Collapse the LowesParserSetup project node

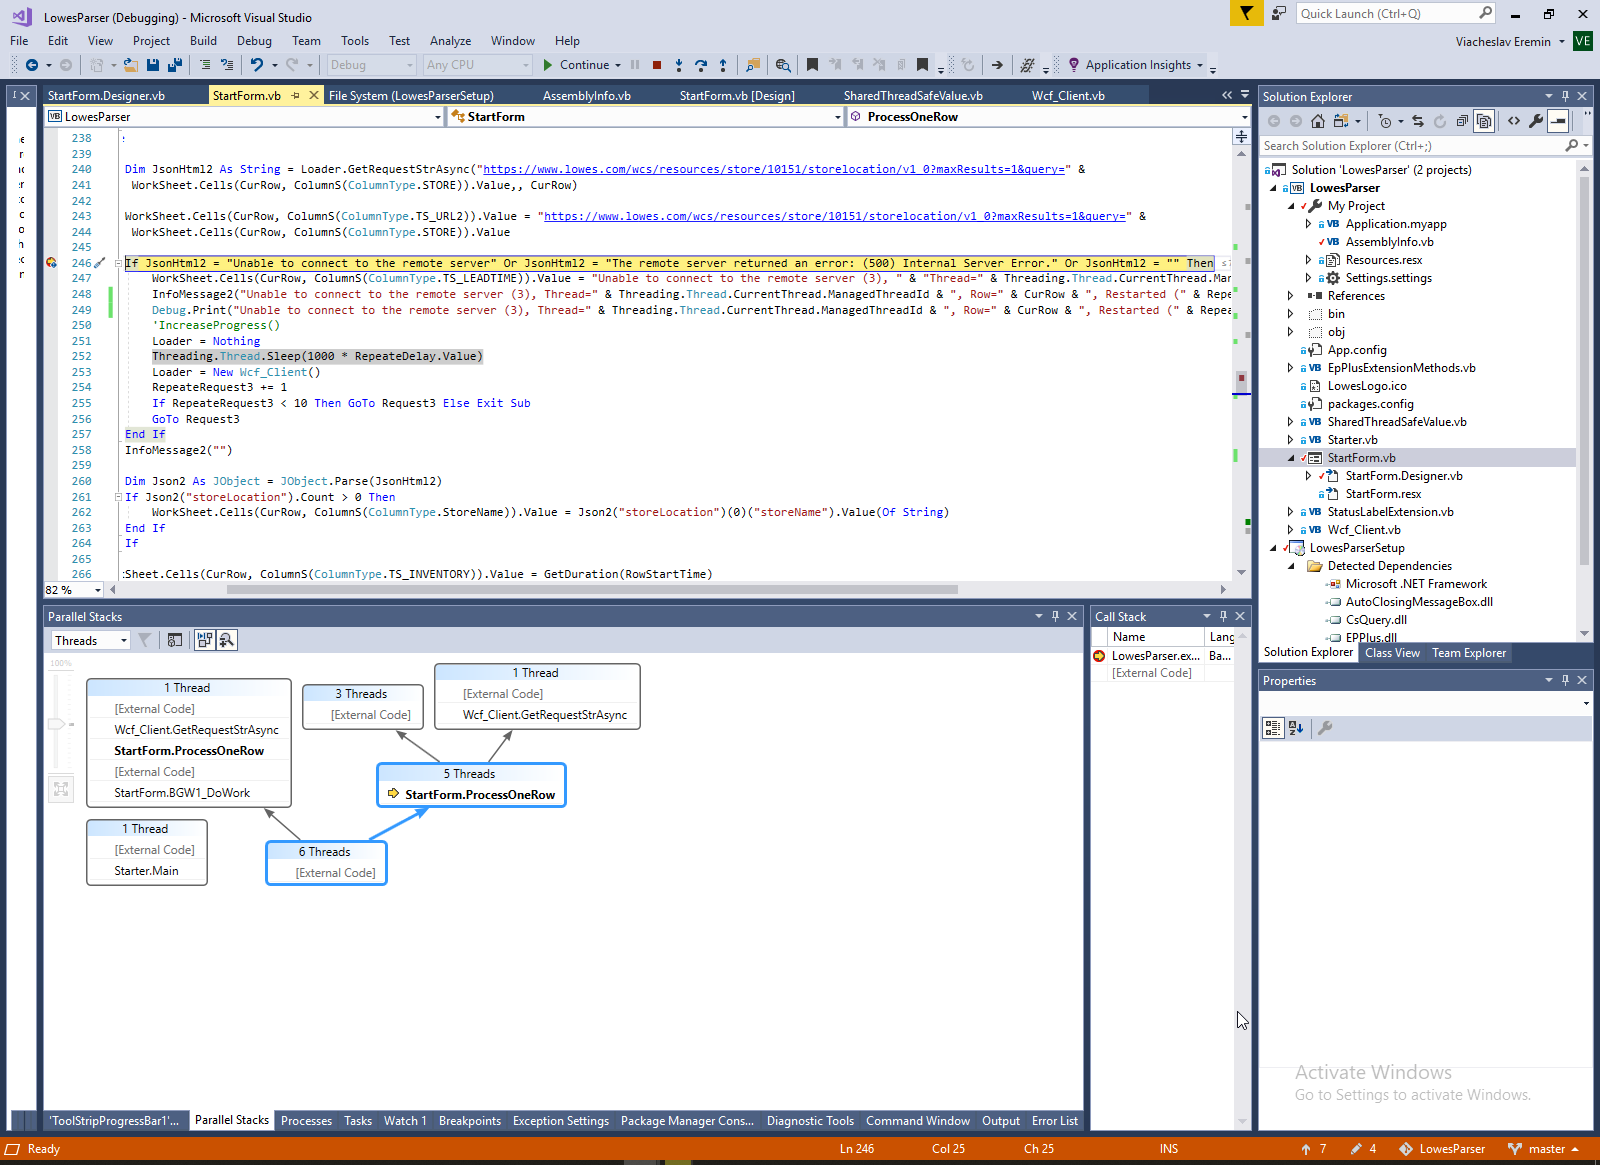tap(1272, 548)
